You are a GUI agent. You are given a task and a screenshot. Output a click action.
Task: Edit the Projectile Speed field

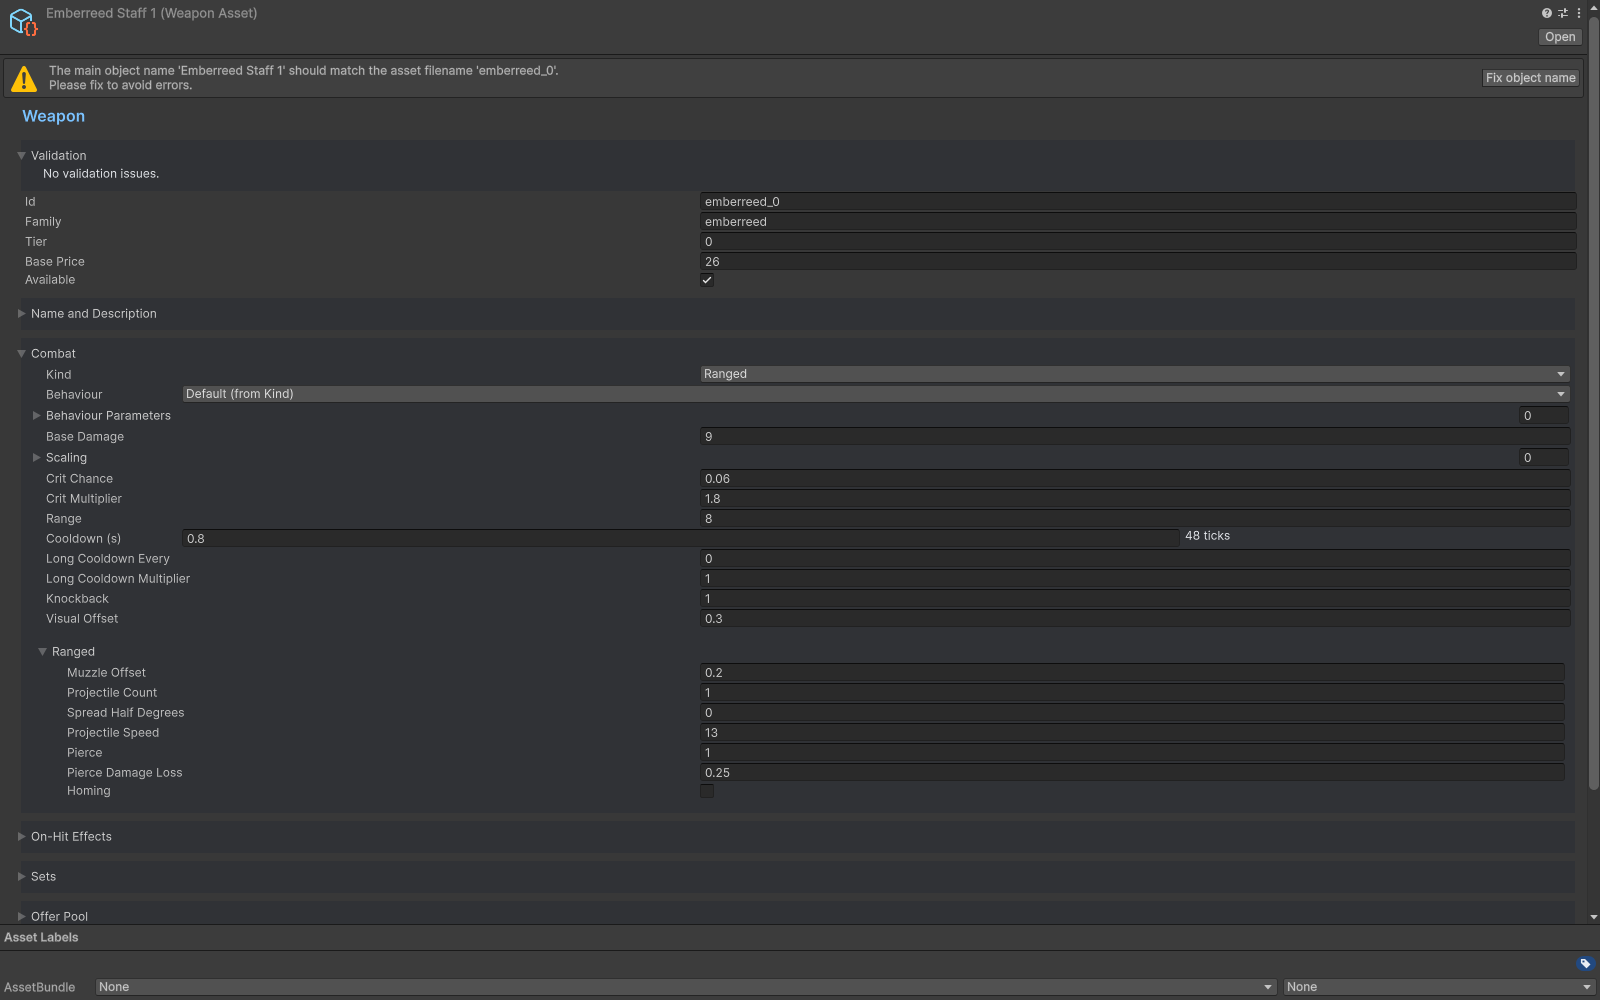tap(1132, 733)
